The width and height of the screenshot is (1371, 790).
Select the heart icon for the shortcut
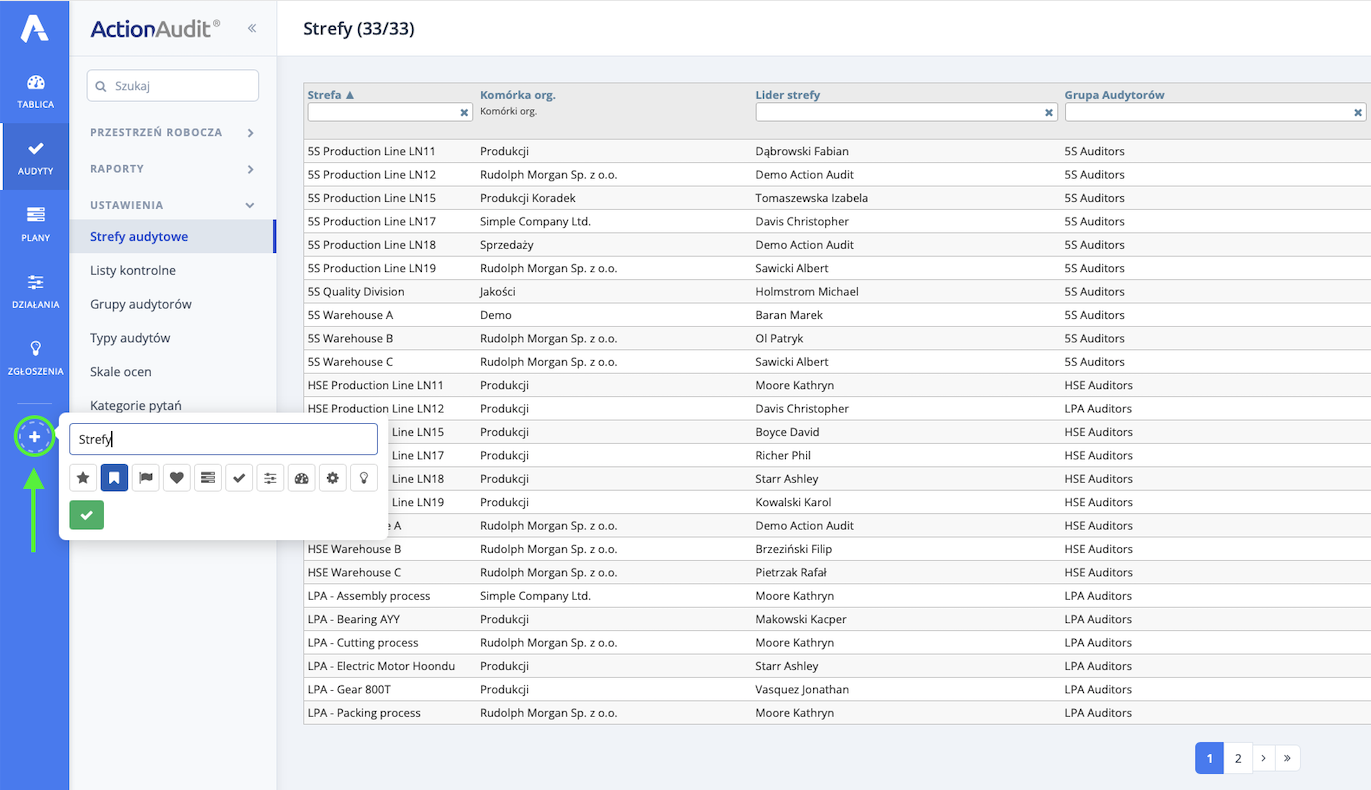click(177, 478)
